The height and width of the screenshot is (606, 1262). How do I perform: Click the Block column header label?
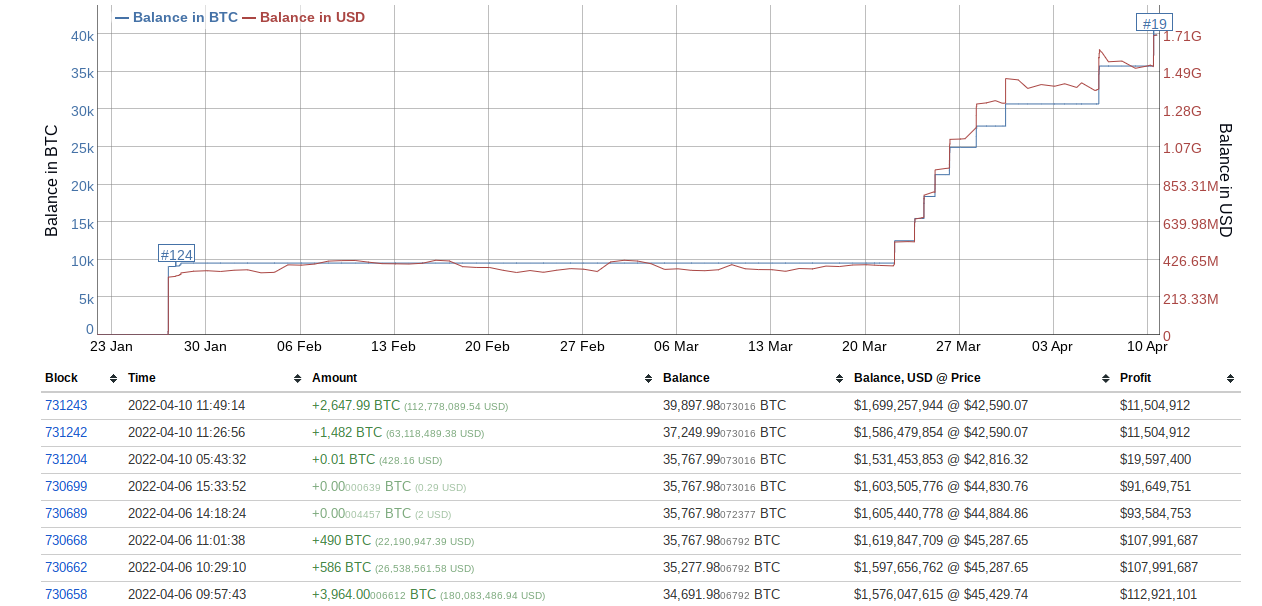click(x=61, y=378)
